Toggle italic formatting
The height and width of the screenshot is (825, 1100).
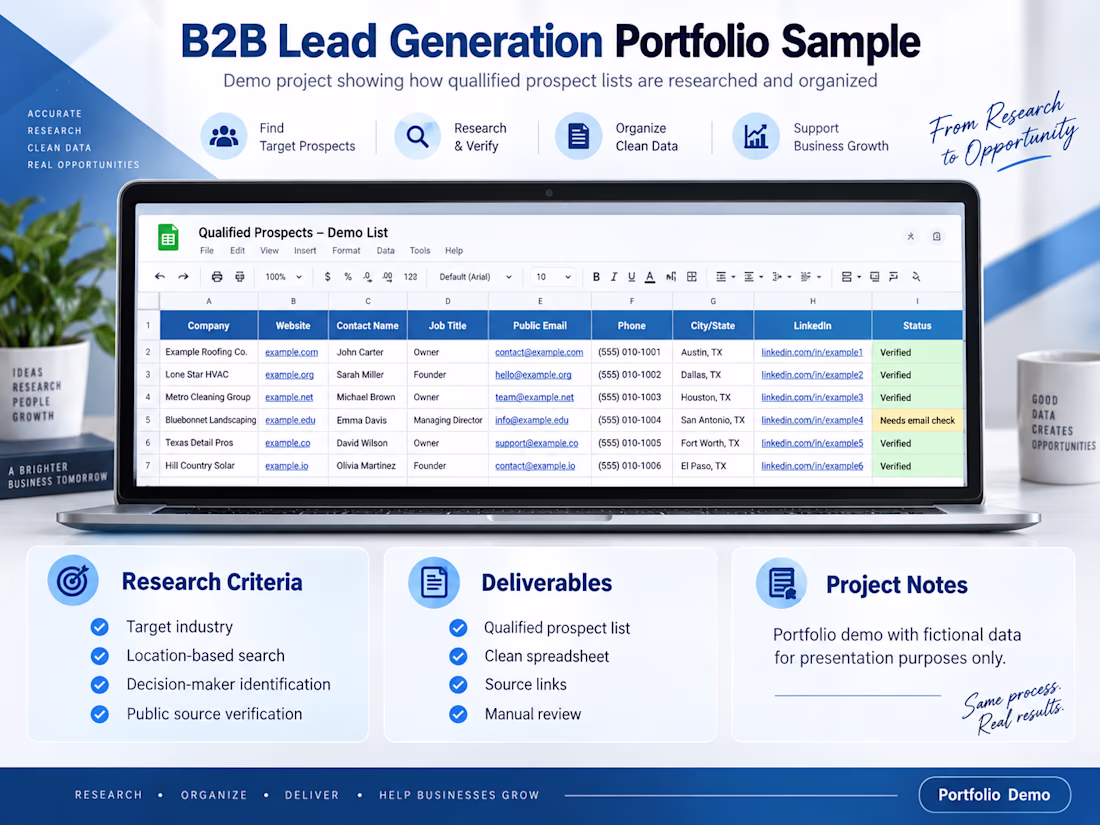point(614,276)
